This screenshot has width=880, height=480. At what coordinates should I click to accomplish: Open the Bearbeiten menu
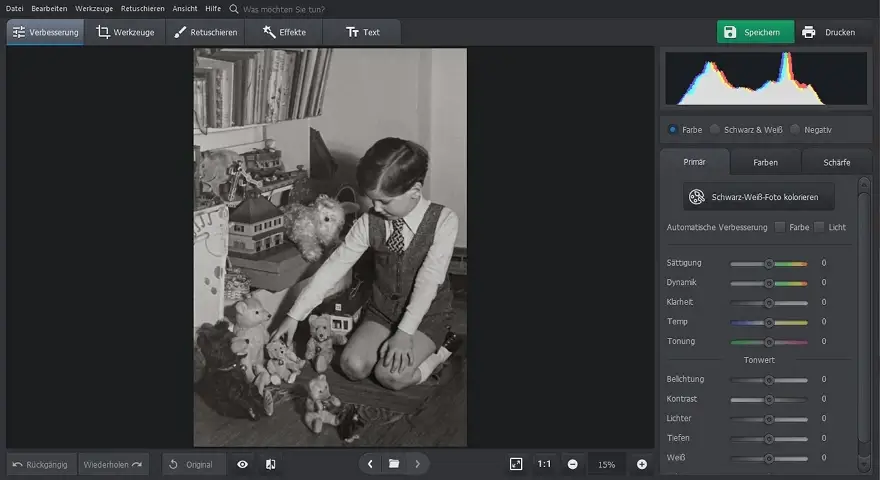tap(49, 8)
